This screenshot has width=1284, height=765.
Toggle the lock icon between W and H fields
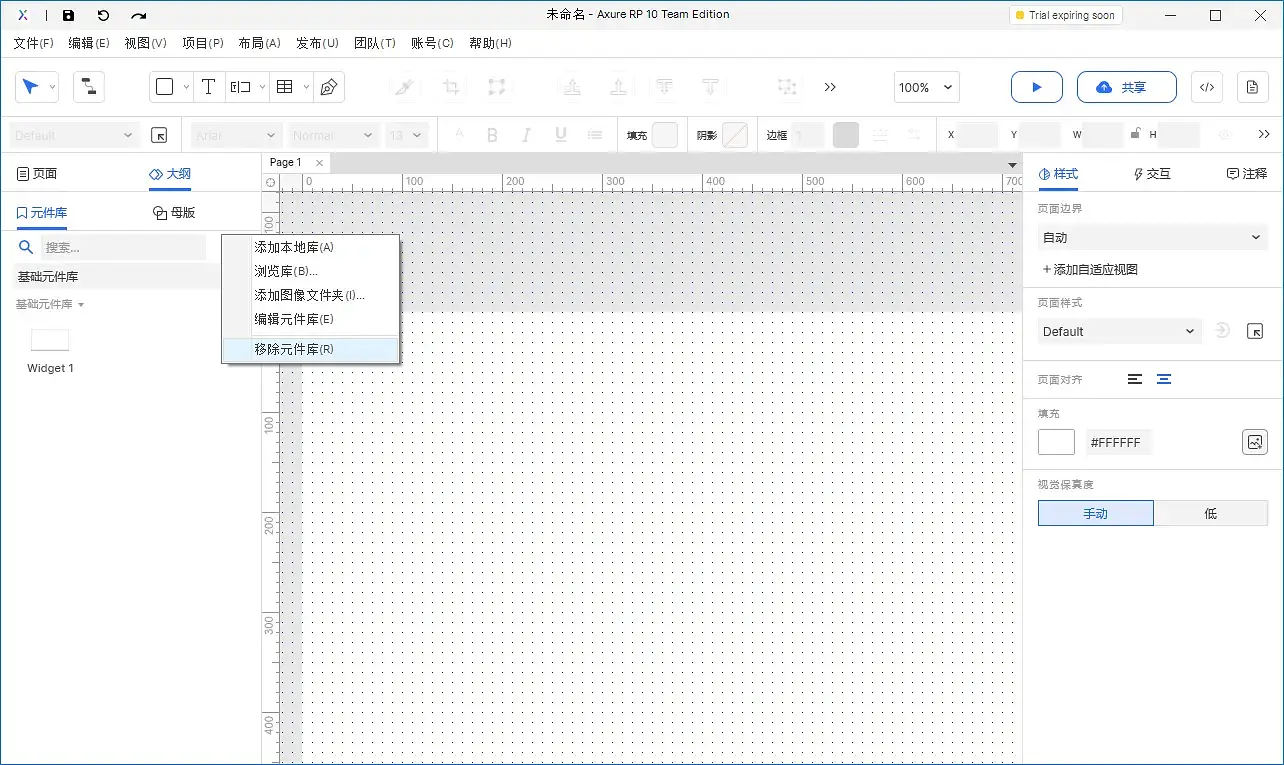[x=1136, y=132]
